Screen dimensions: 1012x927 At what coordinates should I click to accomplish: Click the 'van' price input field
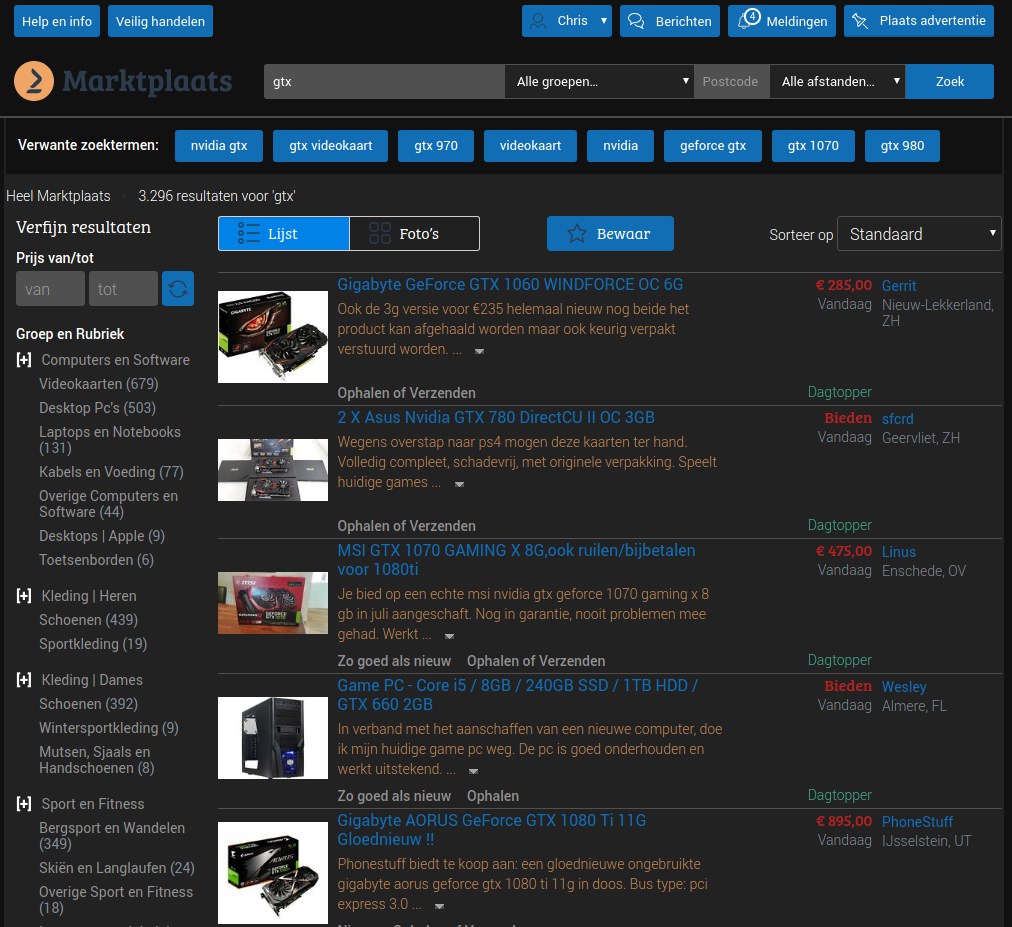[50, 288]
